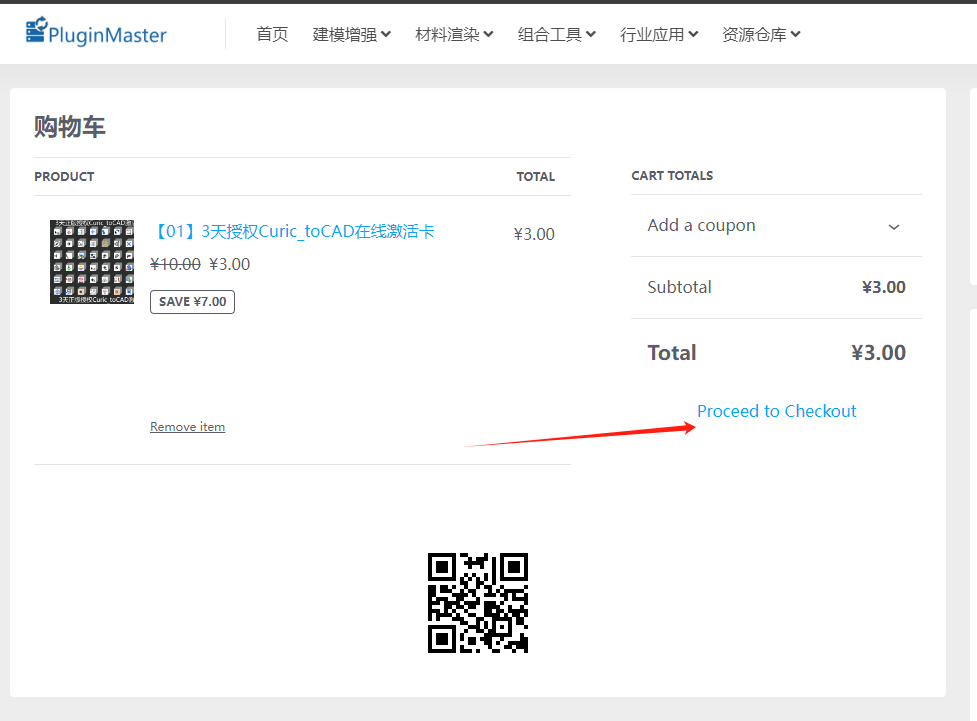Expand the 资源仓库 dropdown
This screenshot has height=721, width=977.
coord(761,34)
